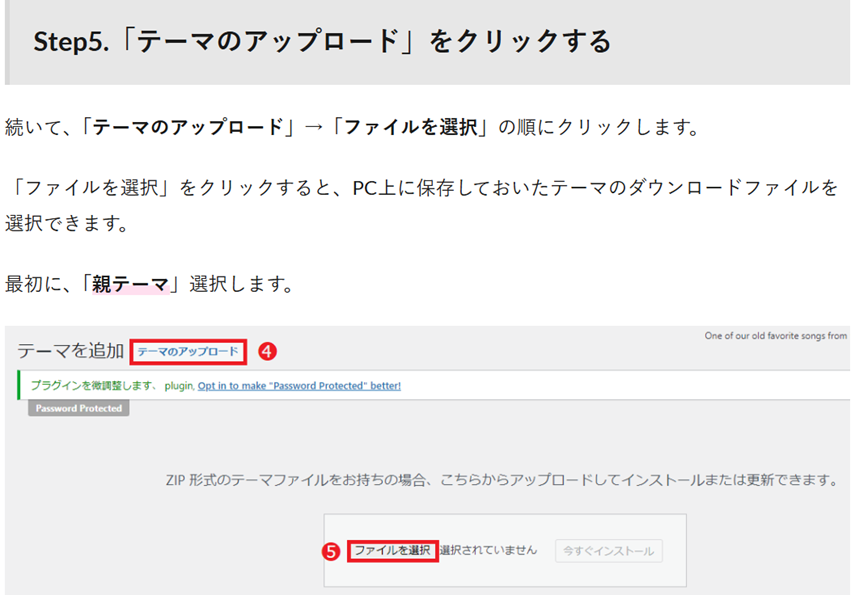851x595 pixels.
Task: Click the → arrow in the first paragraph
Action: (x=314, y=128)
